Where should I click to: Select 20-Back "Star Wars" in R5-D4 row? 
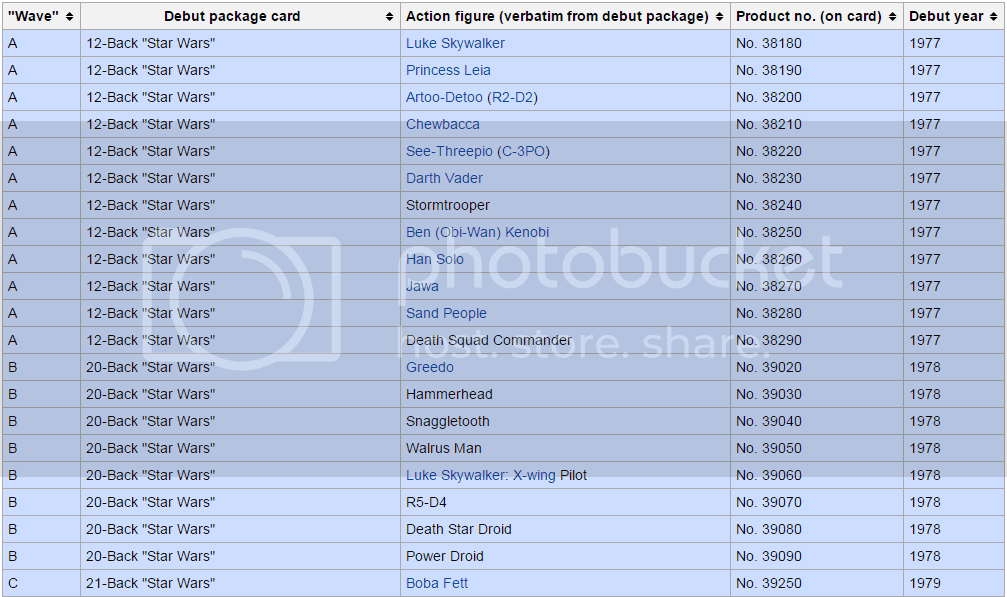tap(150, 502)
